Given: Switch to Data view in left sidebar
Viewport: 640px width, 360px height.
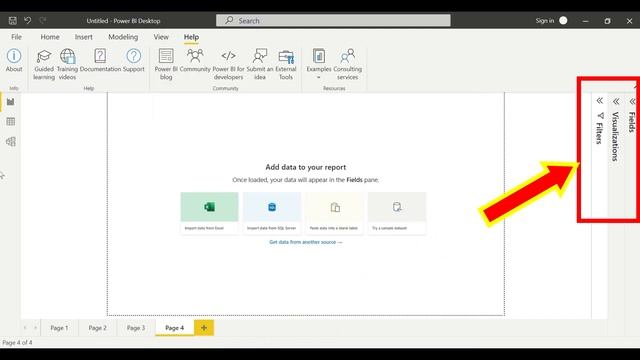Looking at the screenshot, I should tap(11, 122).
